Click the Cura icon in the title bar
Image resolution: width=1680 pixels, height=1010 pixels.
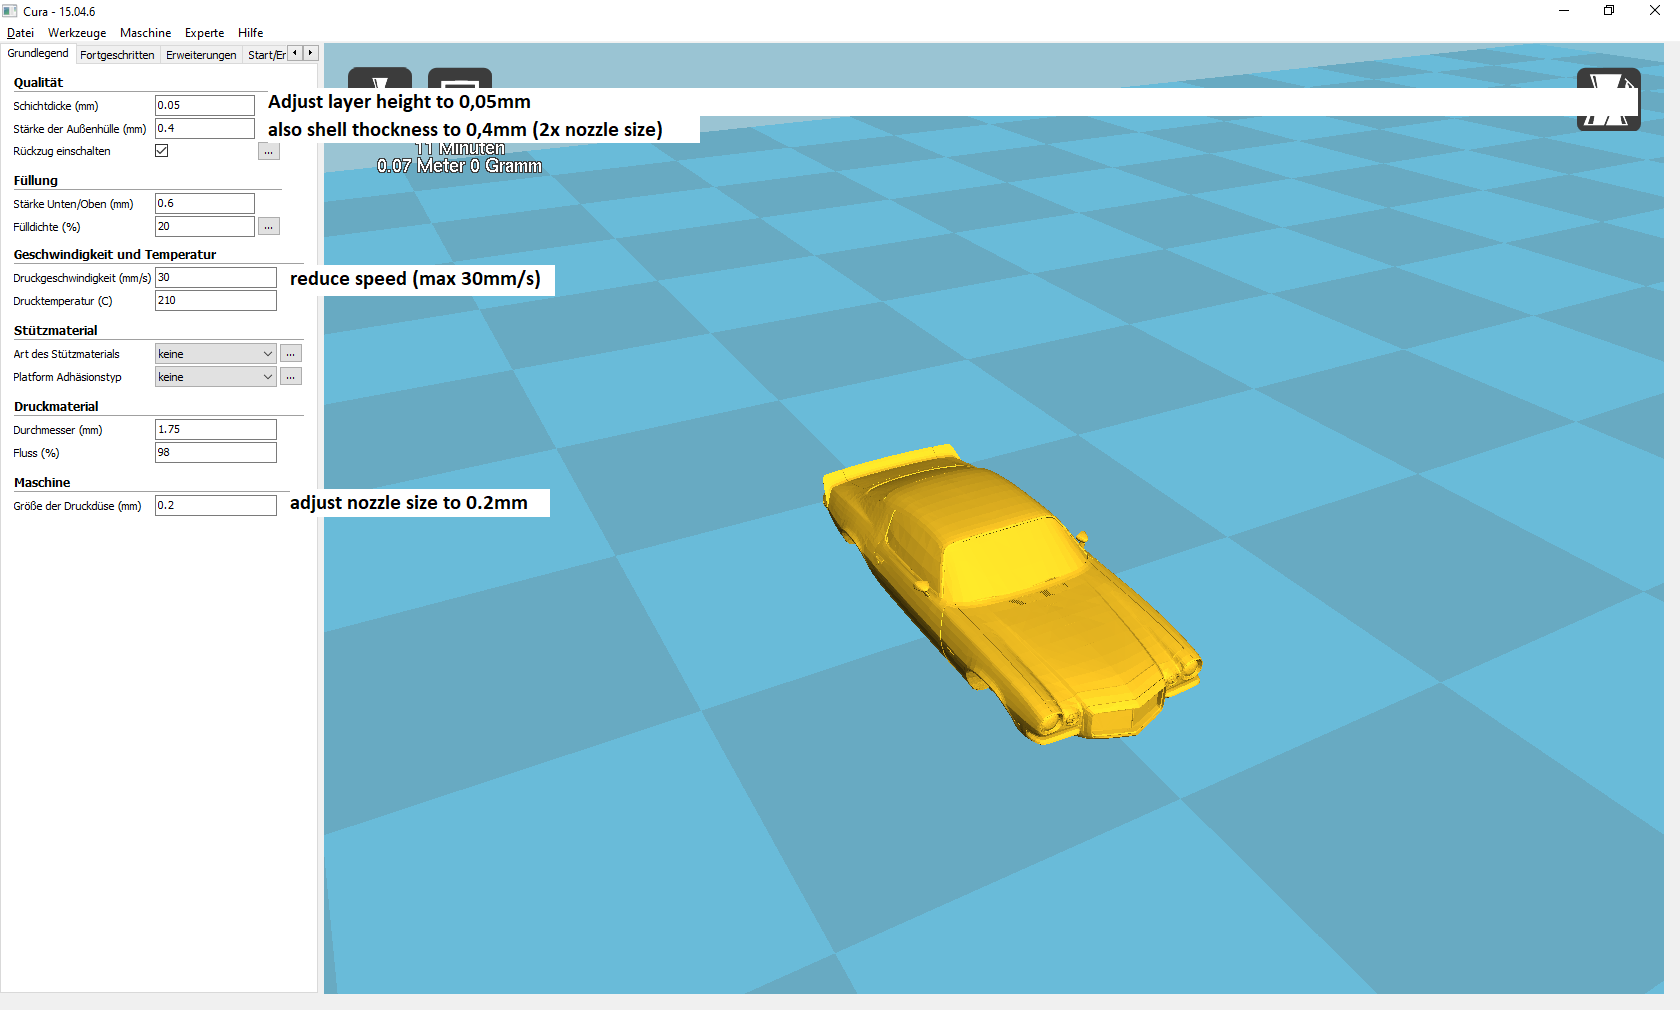11,11
